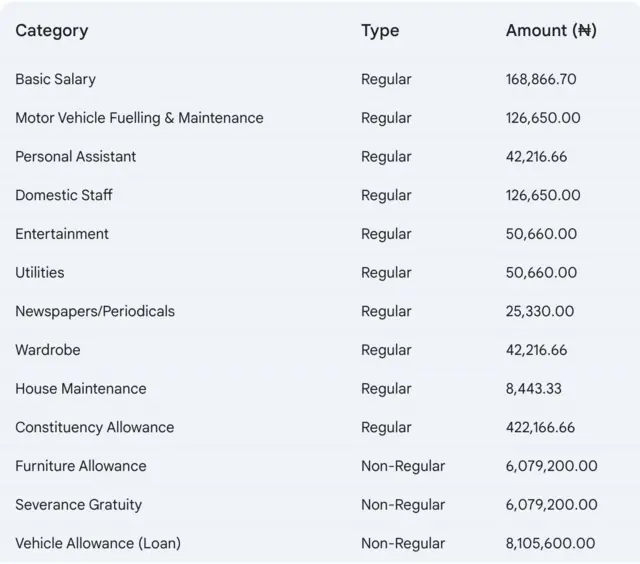
Task: Click the Constituency Allowance category cell
Action: click(95, 427)
